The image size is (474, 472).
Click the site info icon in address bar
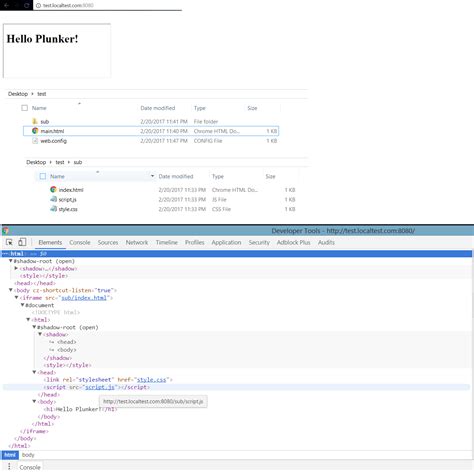[38, 5]
